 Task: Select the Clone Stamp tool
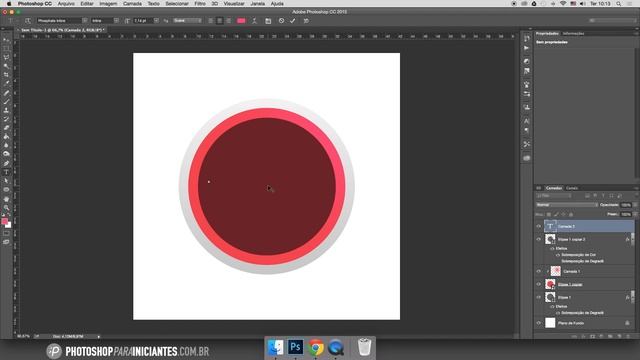(x=6, y=110)
